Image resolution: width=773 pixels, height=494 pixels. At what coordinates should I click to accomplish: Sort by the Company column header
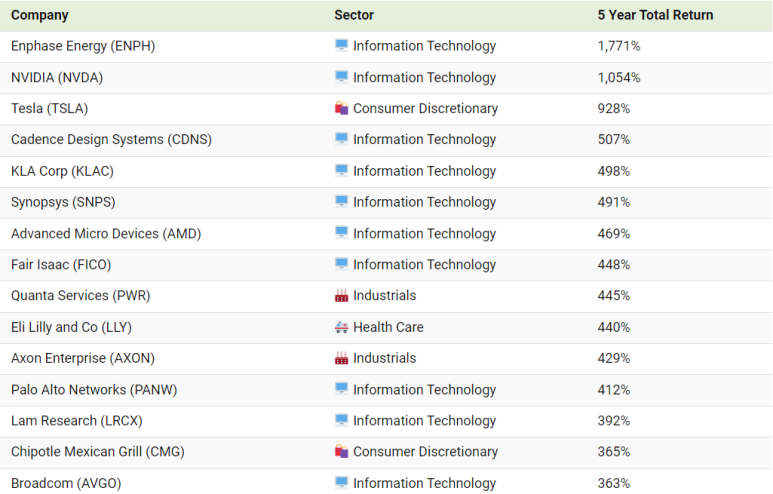(x=39, y=15)
